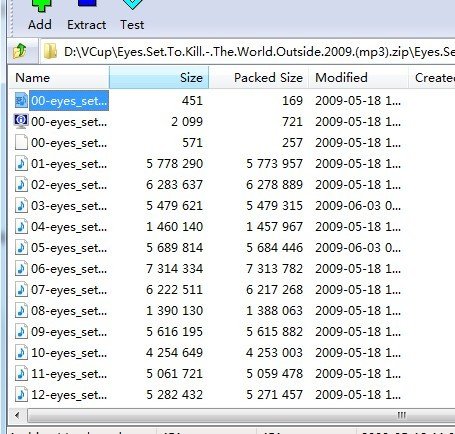Screen dimensions: 455x434
Task: Click packed size value 5 684 446
Action: click(x=274, y=248)
